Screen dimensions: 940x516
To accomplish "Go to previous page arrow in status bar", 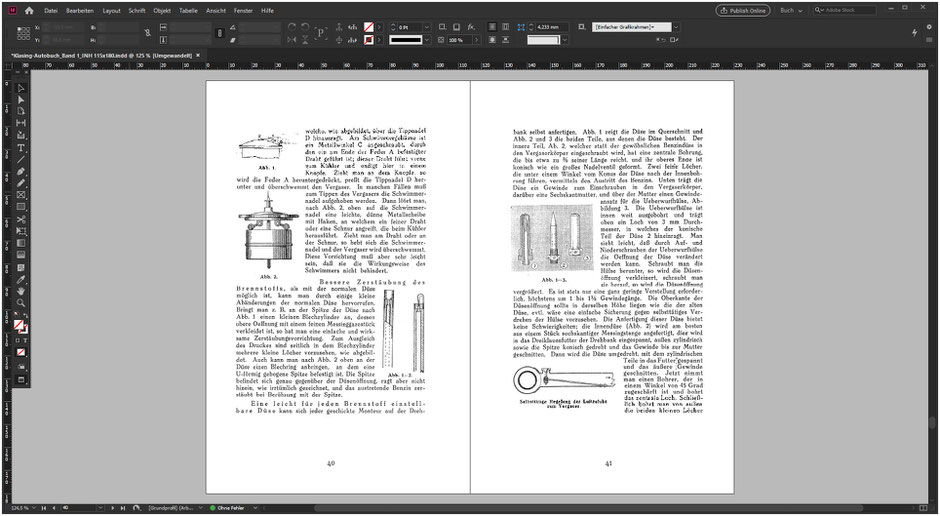I will [x=54, y=508].
